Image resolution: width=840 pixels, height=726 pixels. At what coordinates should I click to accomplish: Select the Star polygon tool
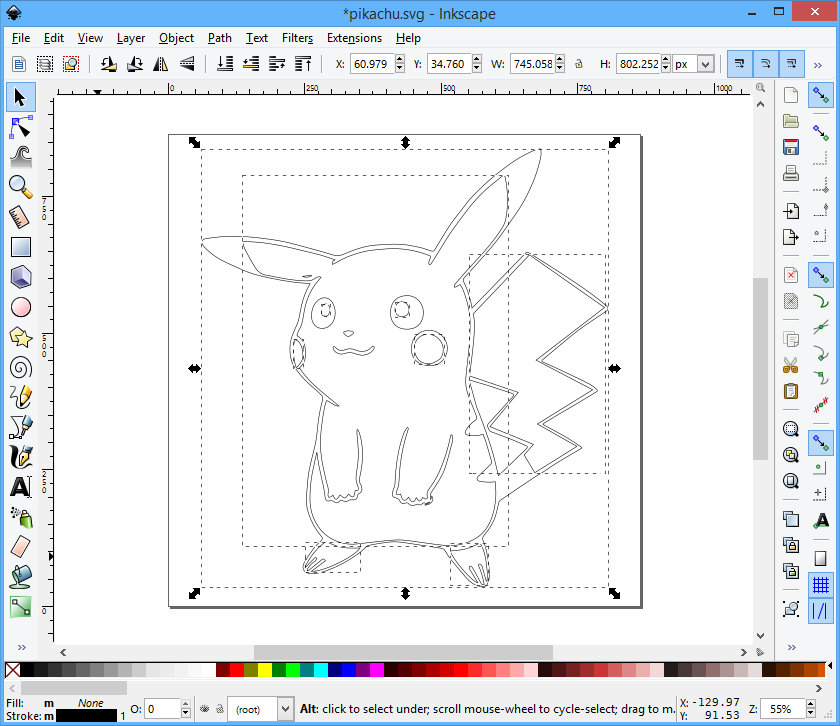coord(21,337)
